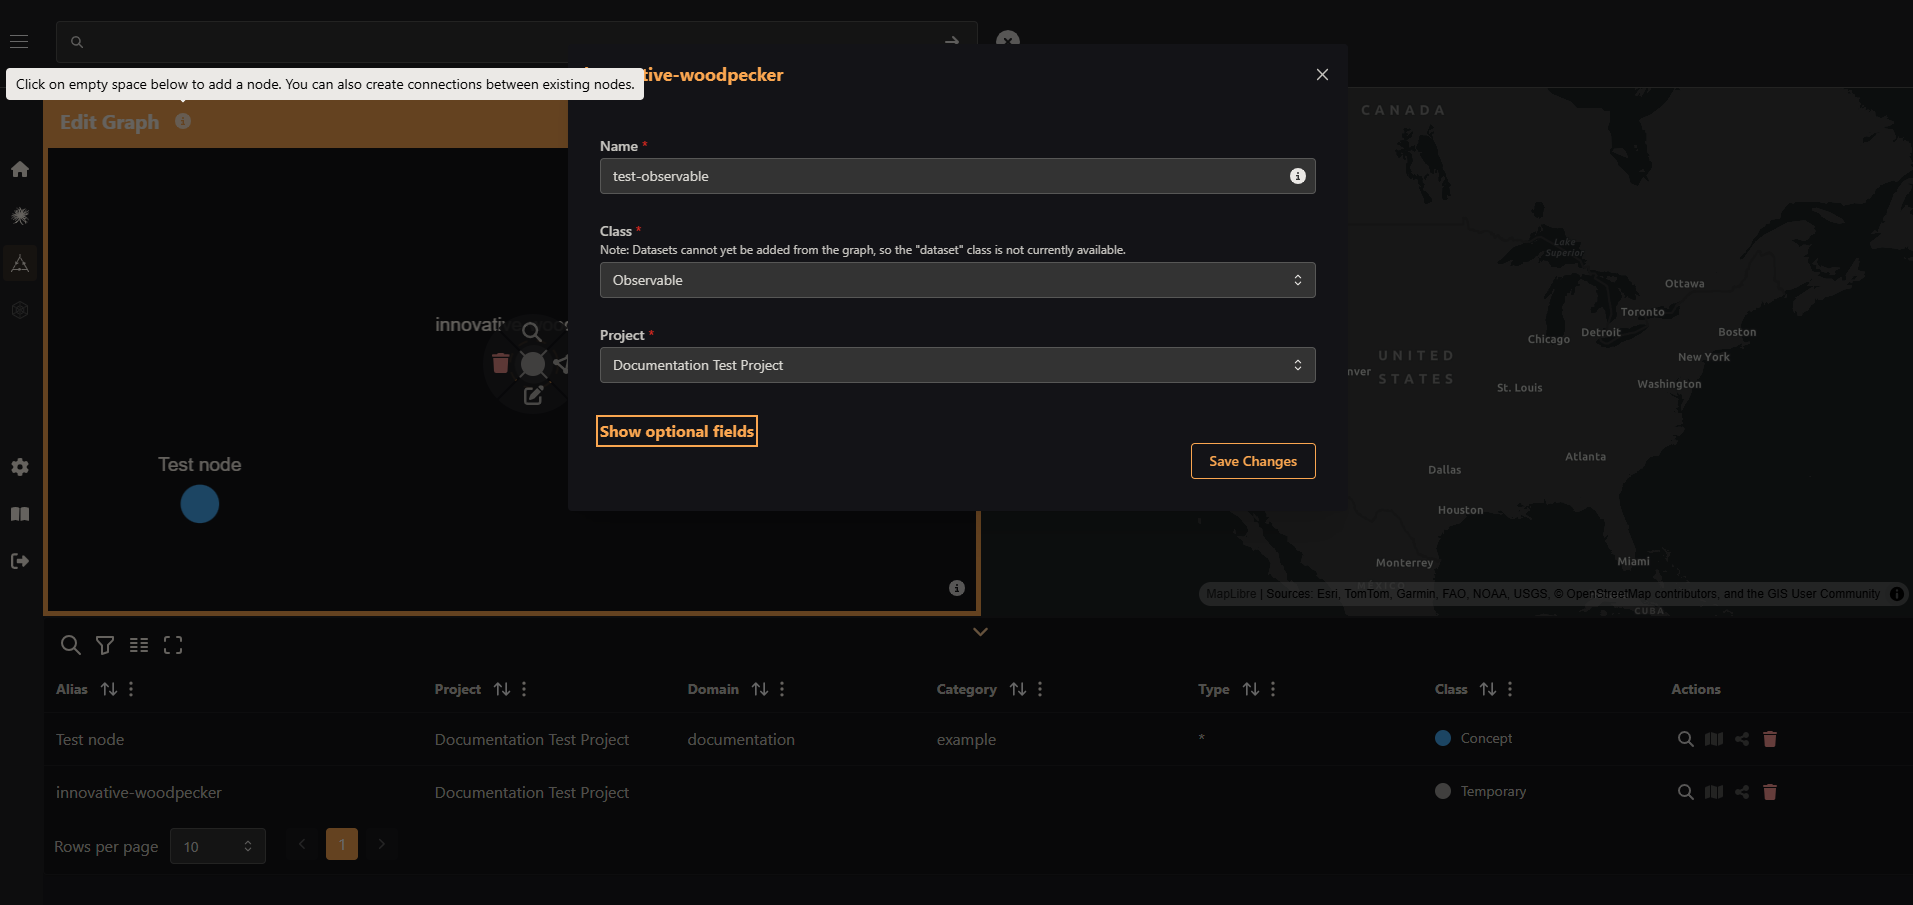The image size is (1913, 905).
Task: Click the info icon at the graph's bottom corner
Action: pos(957,588)
